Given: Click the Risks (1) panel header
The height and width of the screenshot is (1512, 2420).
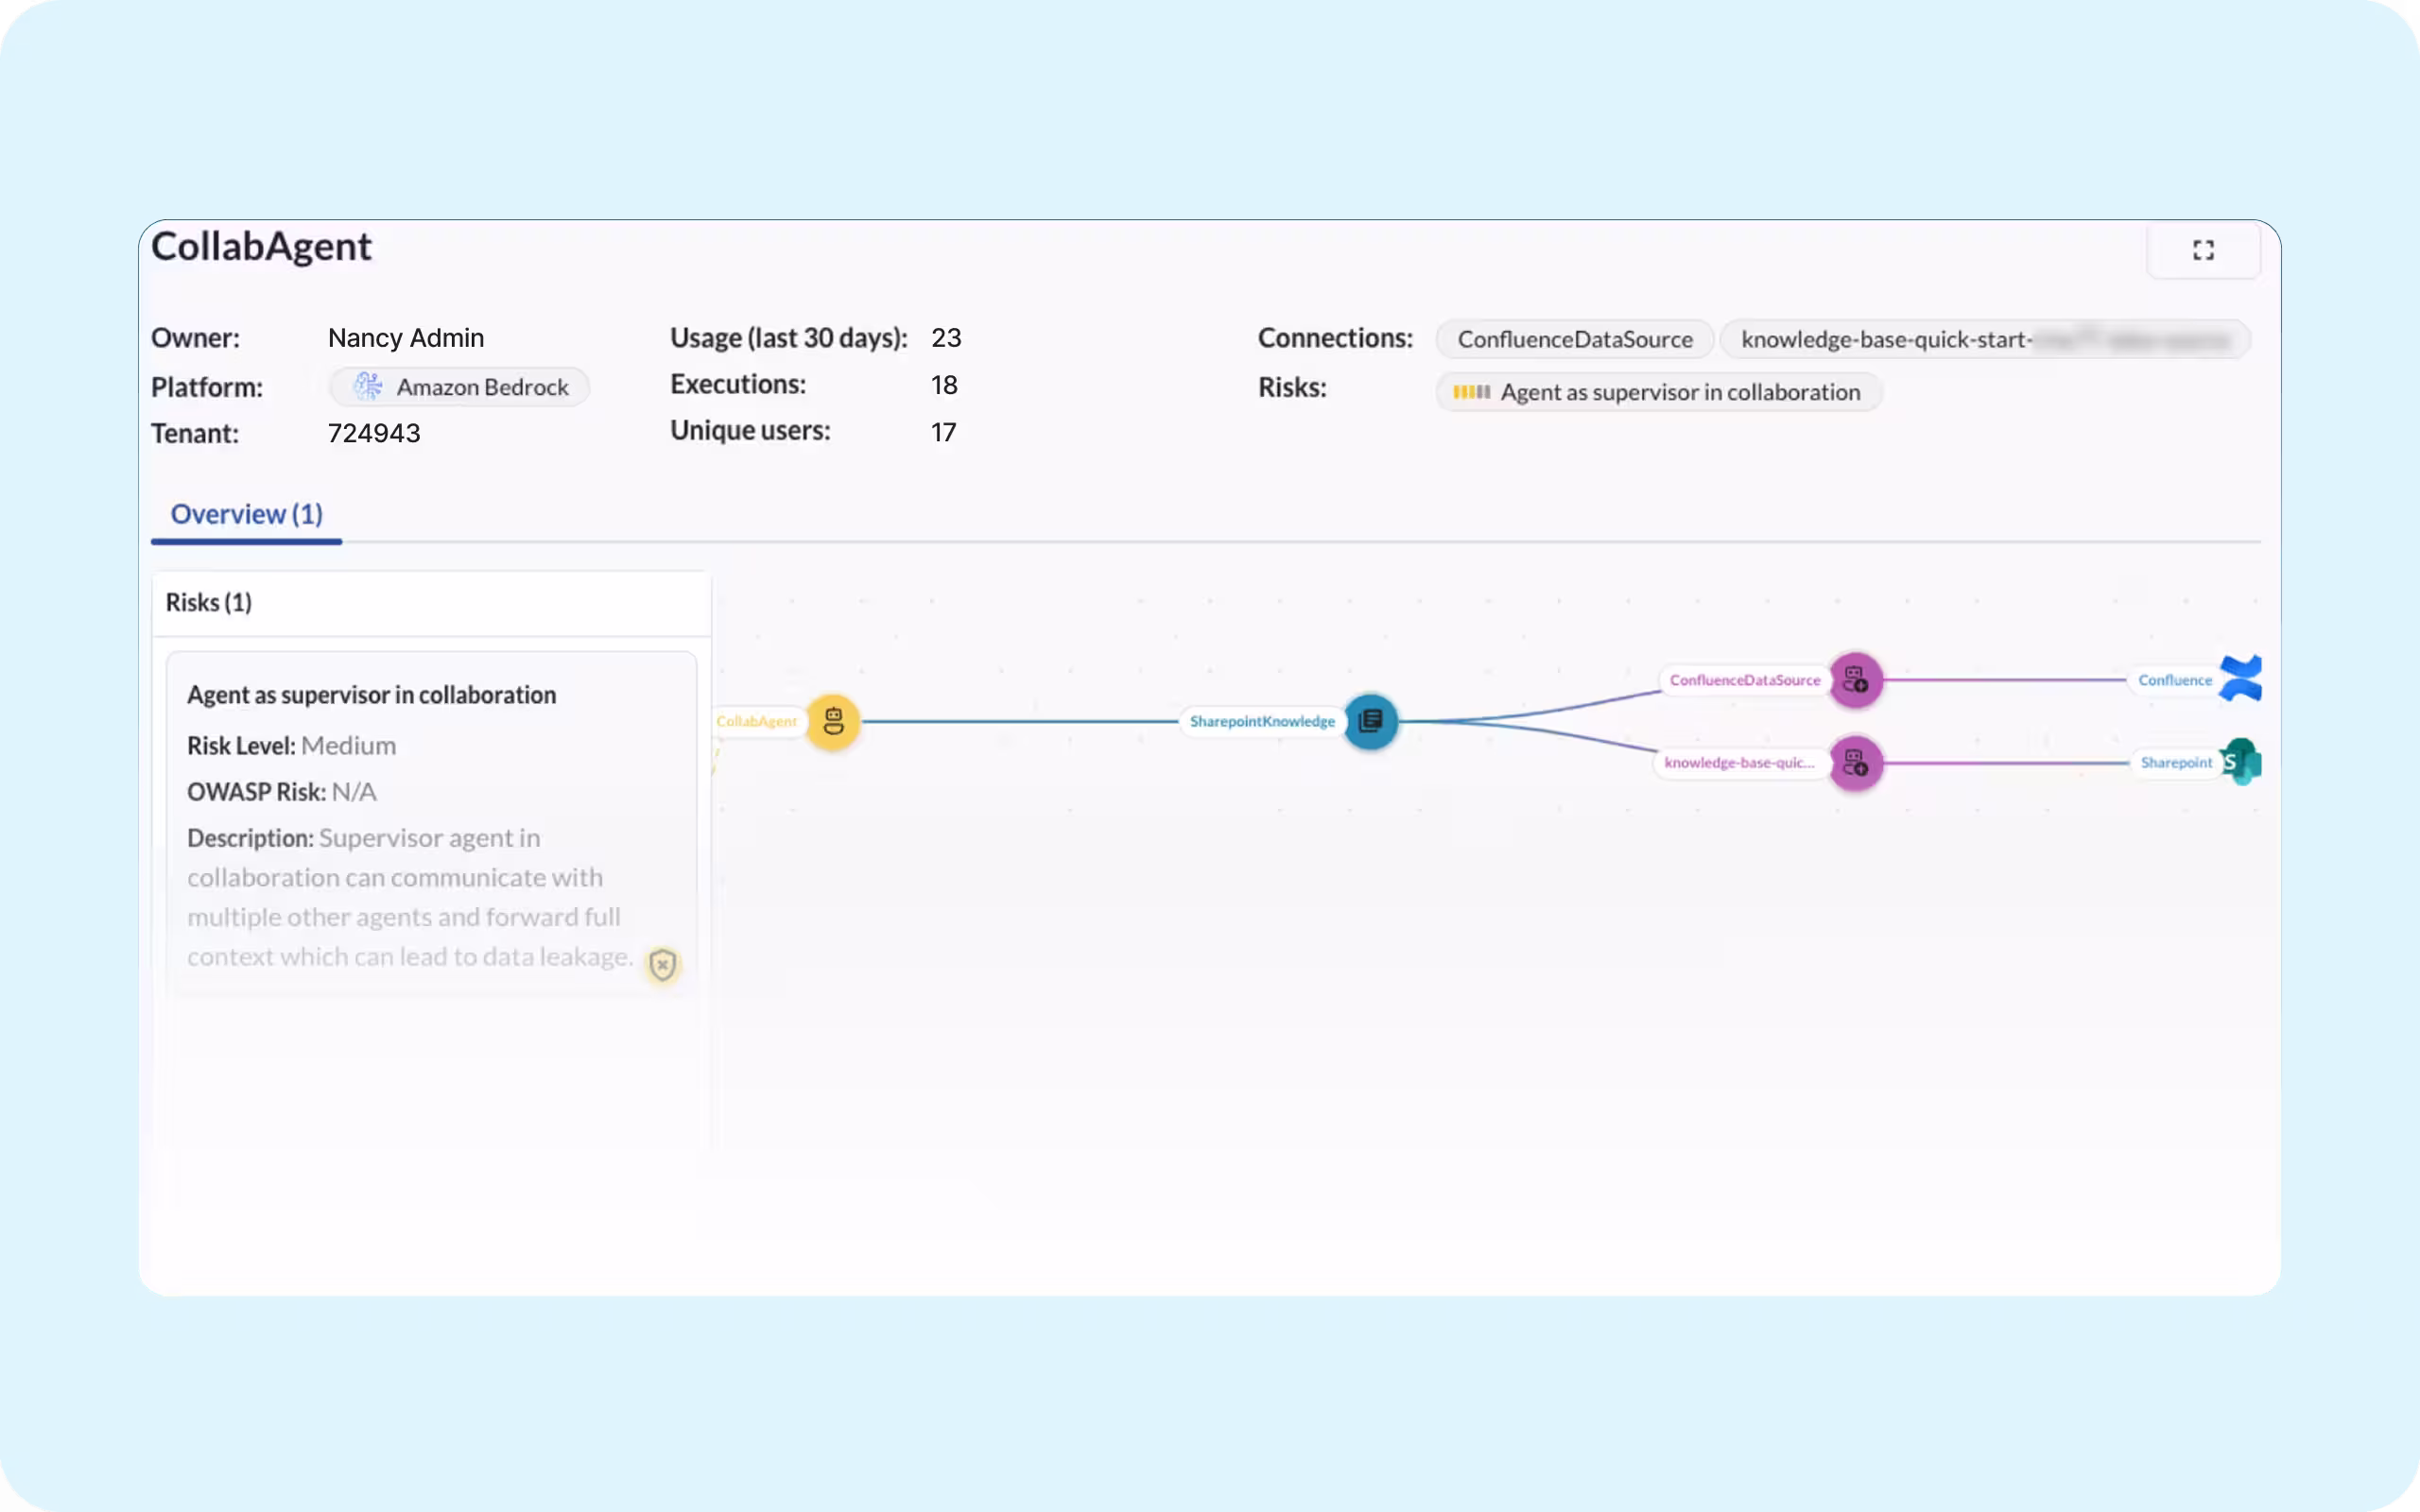Looking at the screenshot, I should (x=431, y=603).
